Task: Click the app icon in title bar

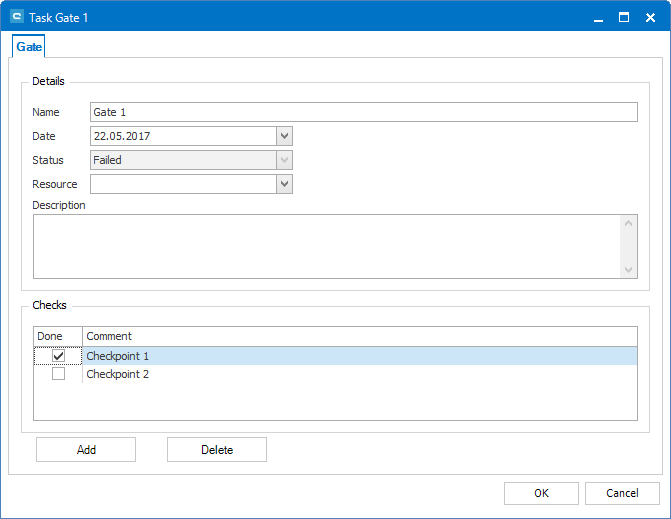Action: coord(17,17)
